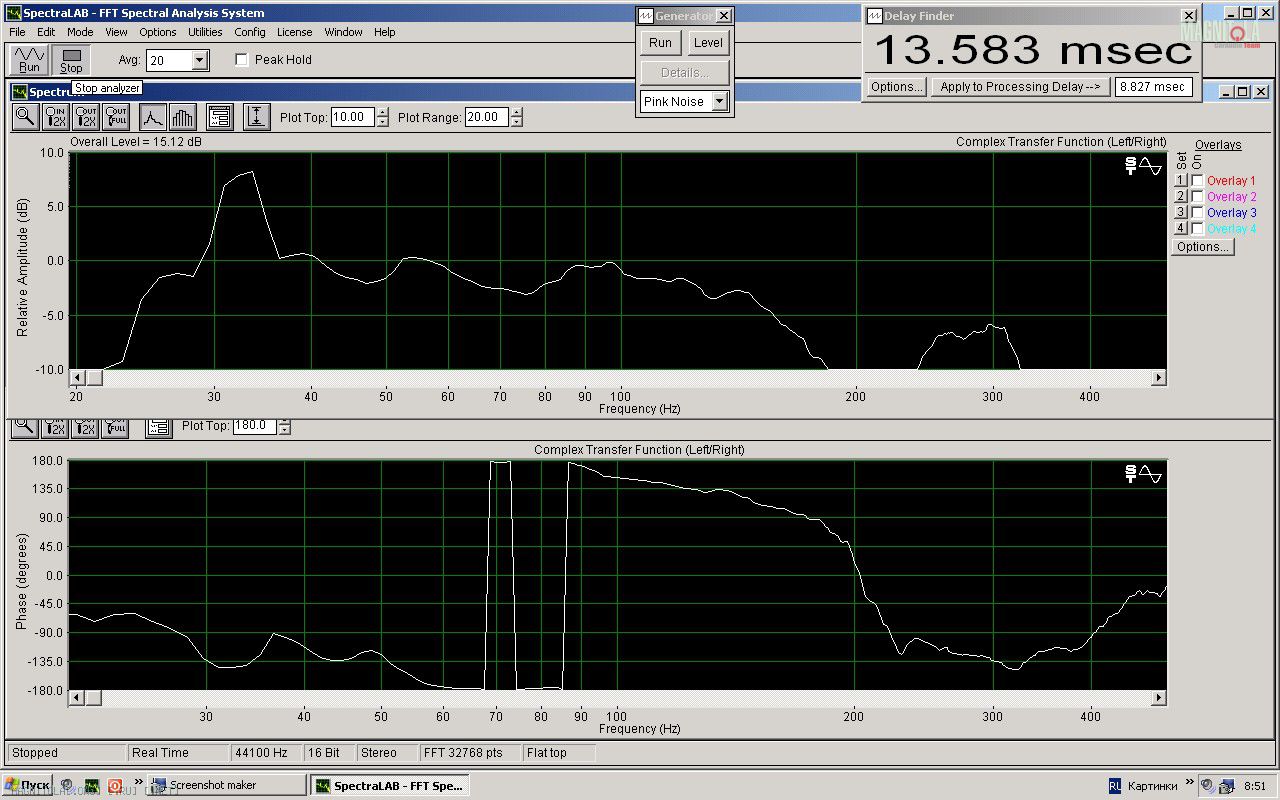The height and width of the screenshot is (800, 1280).
Task: Enable Overlay 1 checkbox
Action: (1197, 181)
